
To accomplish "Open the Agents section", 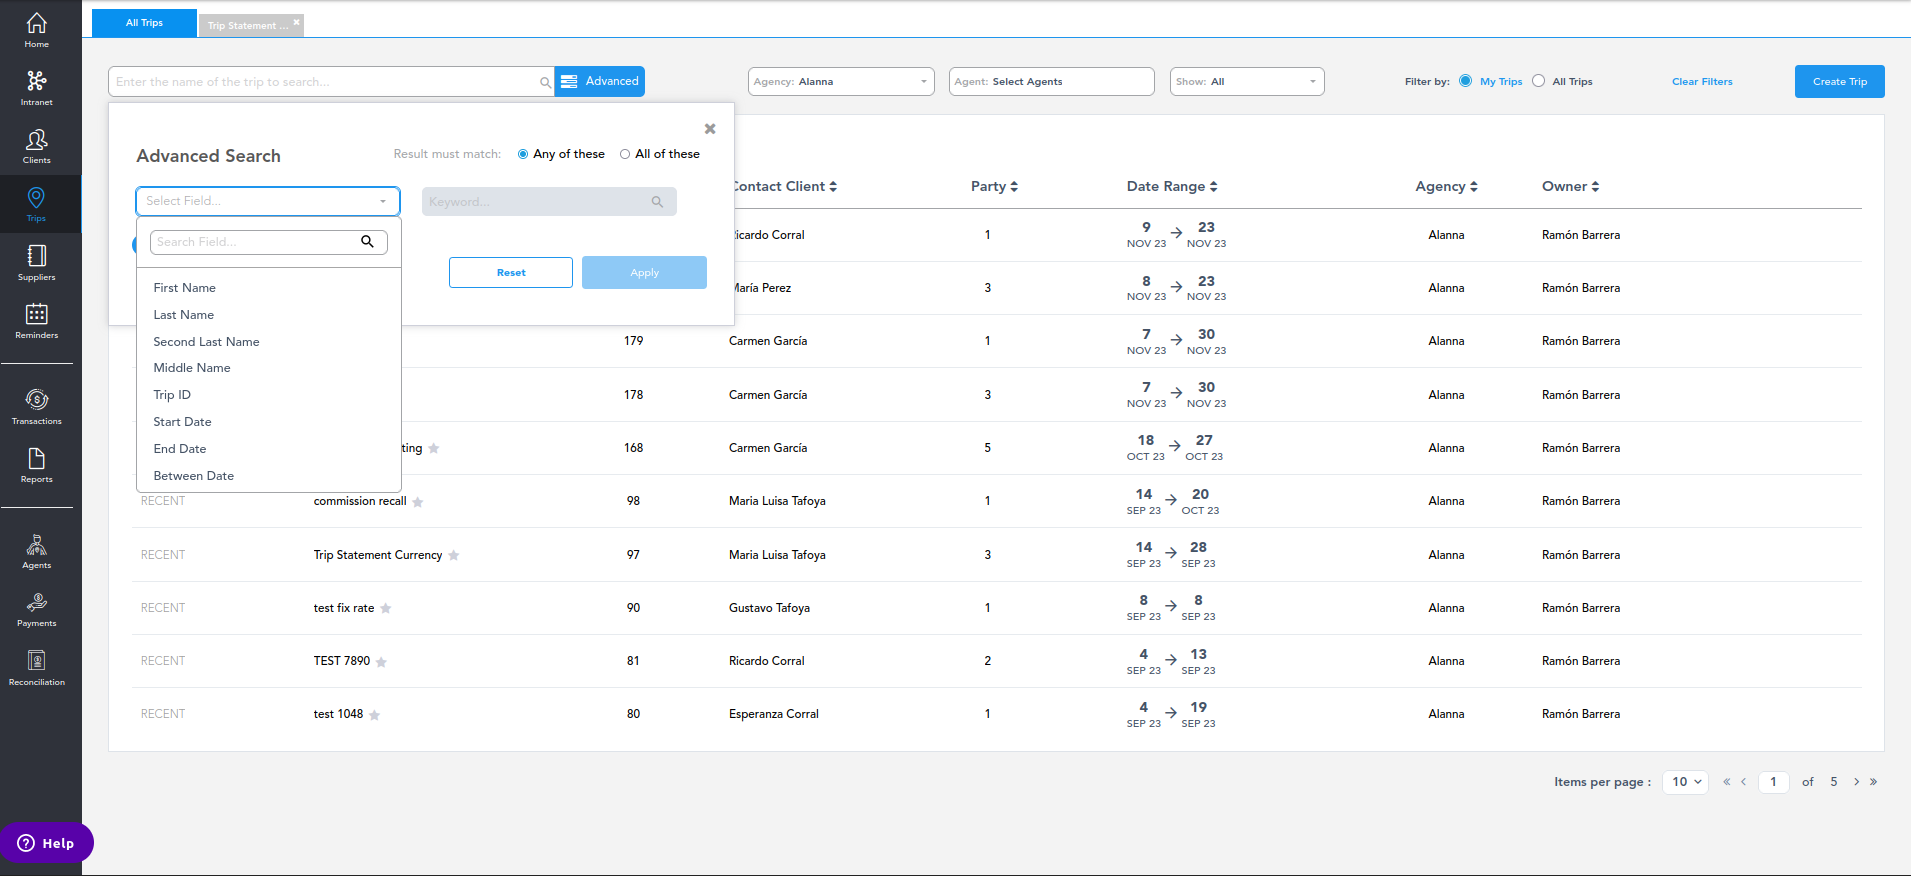I will pos(37,551).
